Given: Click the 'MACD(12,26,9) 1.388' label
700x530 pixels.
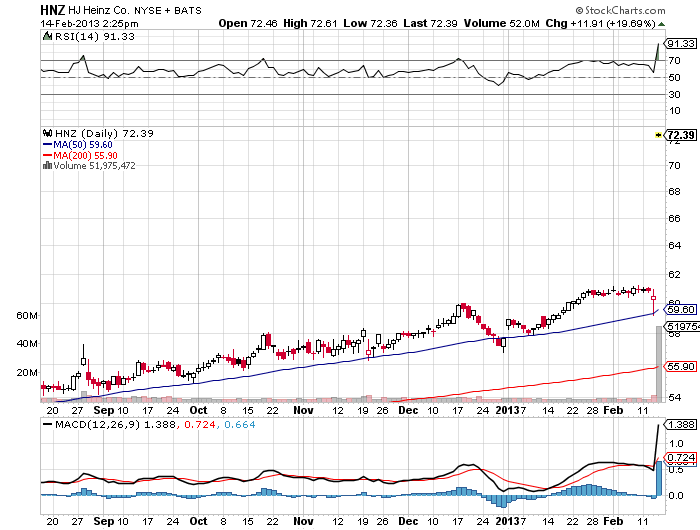Looking at the screenshot, I should (114, 424).
